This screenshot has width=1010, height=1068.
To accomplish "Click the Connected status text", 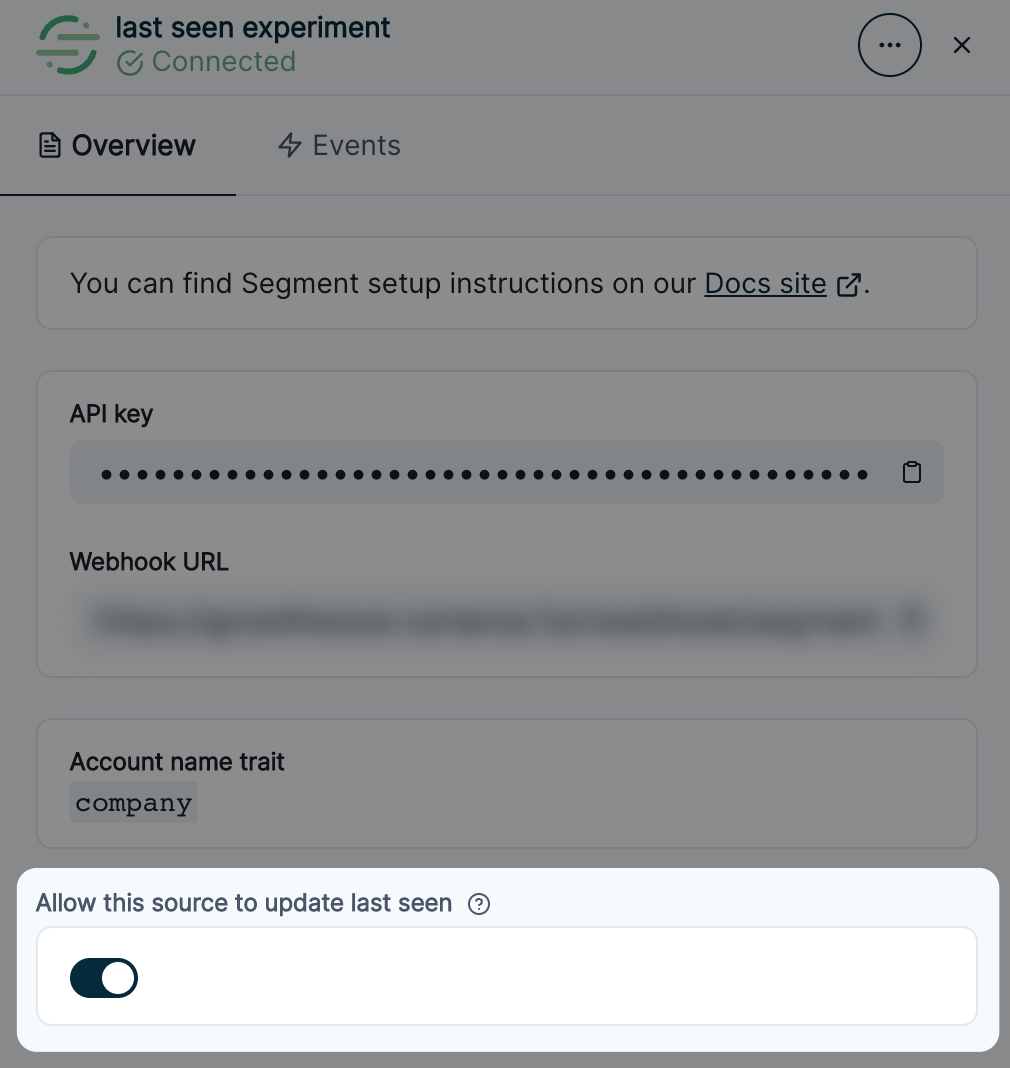I will [x=223, y=62].
